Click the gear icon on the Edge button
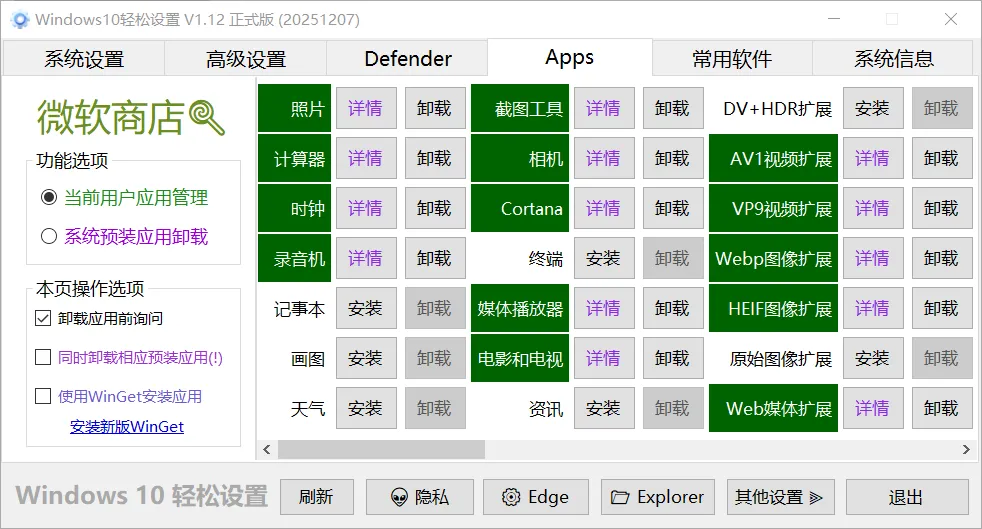The width and height of the screenshot is (982, 529). click(x=511, y=497)
